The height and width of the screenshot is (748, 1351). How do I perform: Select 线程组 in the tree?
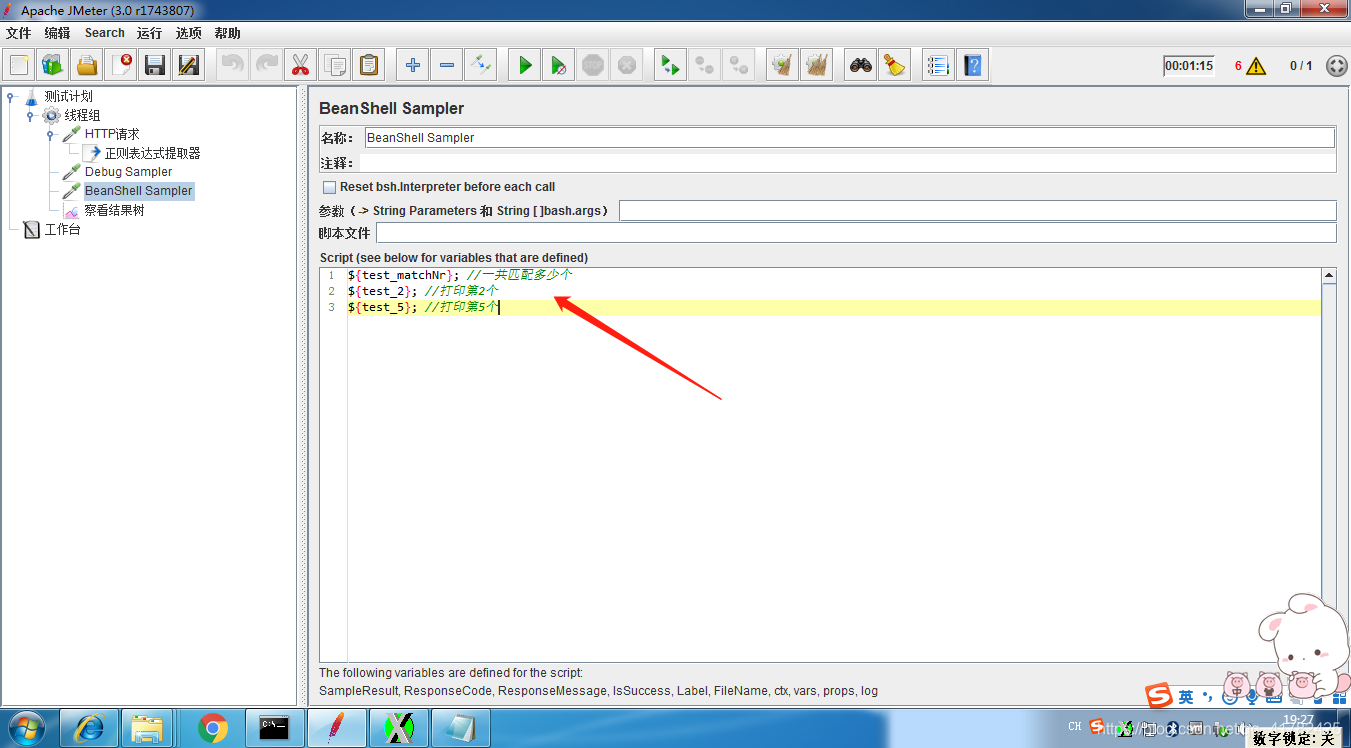pyautogui.click(x=82, y=116)
